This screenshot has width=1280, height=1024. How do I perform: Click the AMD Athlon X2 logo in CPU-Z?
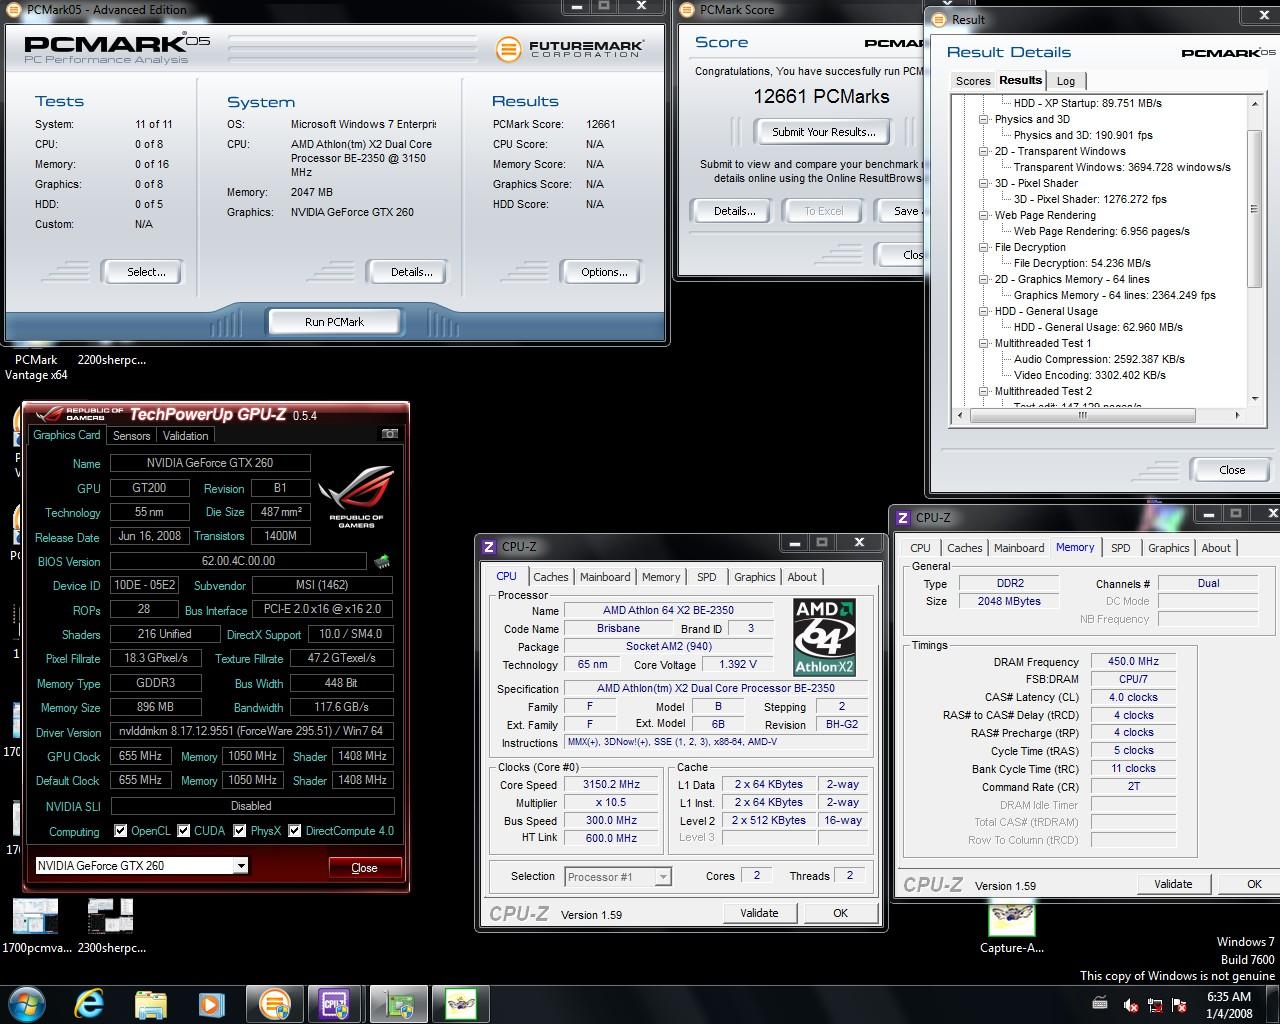click(824, 636)
